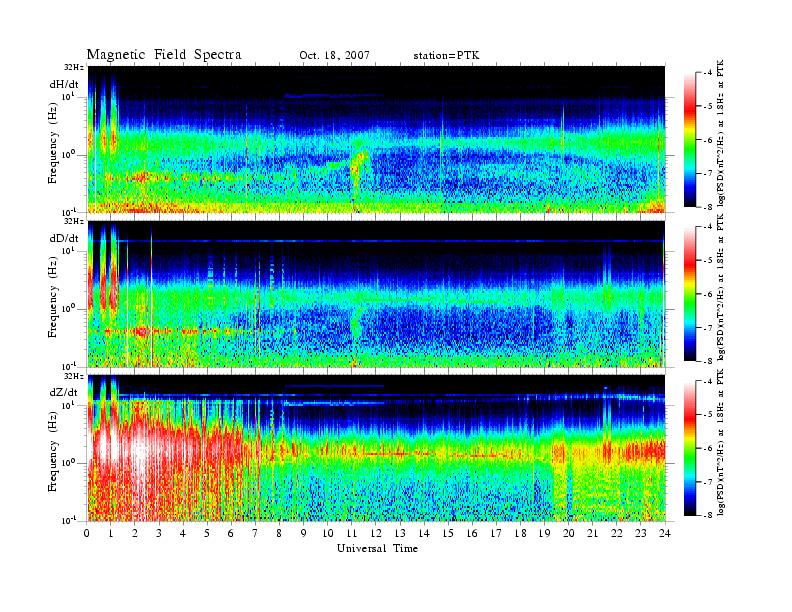Click the "12" tick on the Universal Time axis
The height and width of the screenshot is (612, 792).
376,533
